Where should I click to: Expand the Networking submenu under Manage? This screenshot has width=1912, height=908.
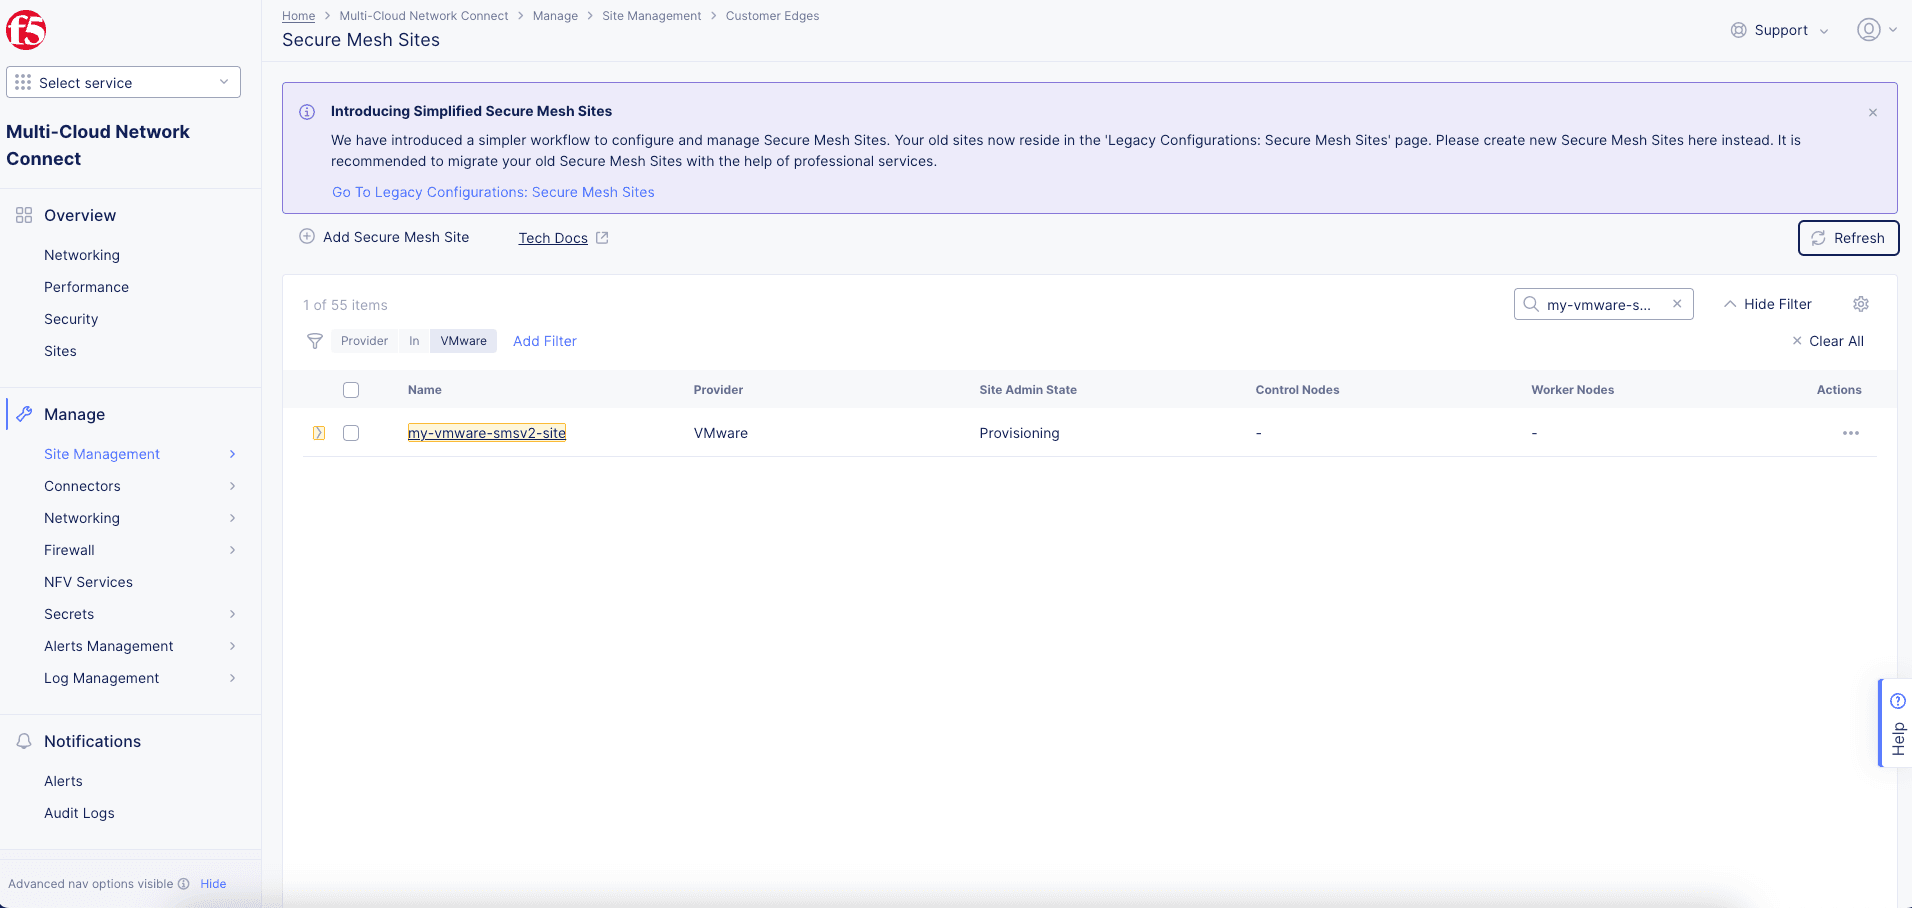click(x=232, y=518)
